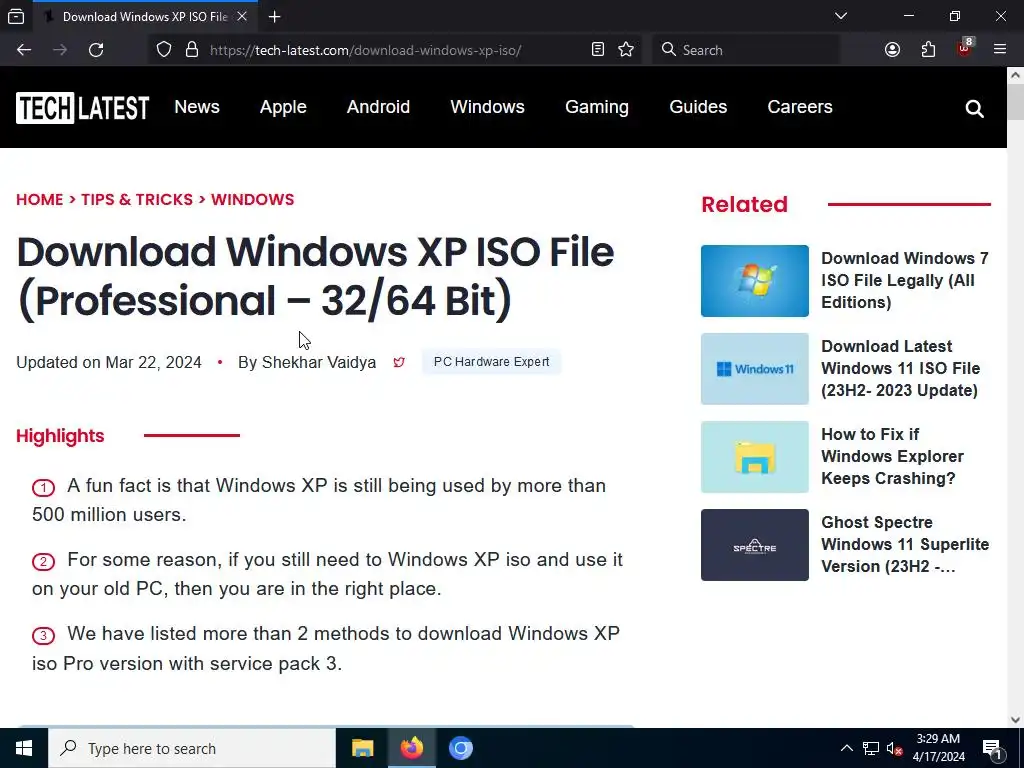Image resolution: width=1024 pixels, height=768 pixels.
Task: Click the scrollbar up arrow
Action: click(x=1016, y=75)
